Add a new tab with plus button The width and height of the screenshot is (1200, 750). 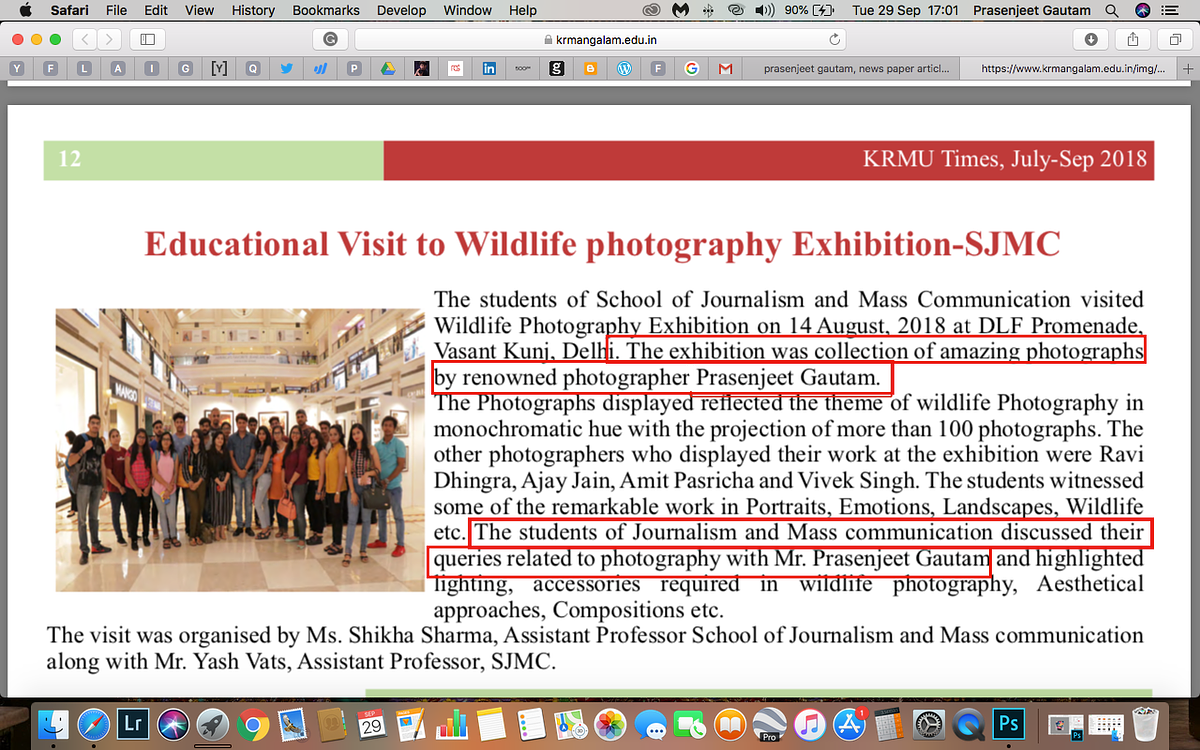click(1189, 69)
